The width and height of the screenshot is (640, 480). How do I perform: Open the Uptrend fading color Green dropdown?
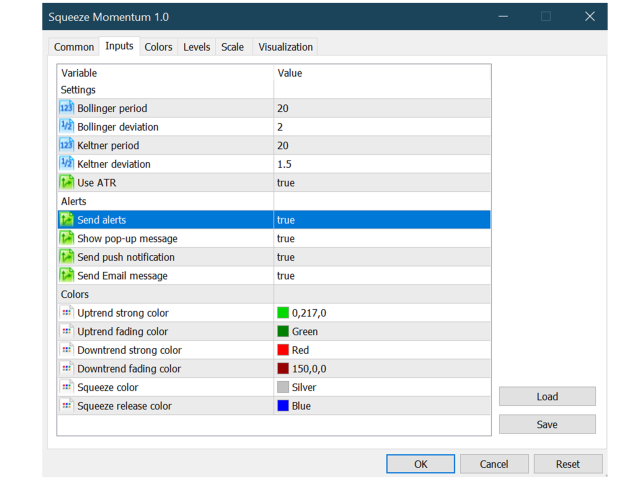click(380, 332)
